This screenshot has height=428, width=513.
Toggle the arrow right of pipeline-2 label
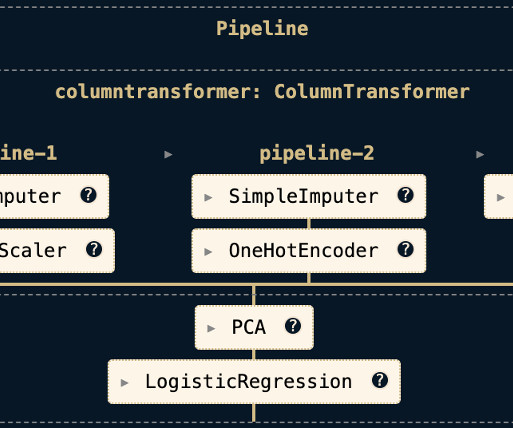tap(480, 154)
